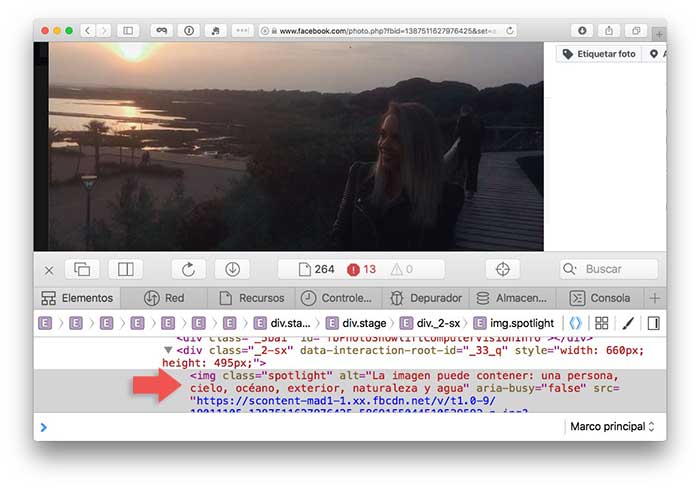Viewport: 700px width, 489px height.
Task: Select div.sta... in the breadcrumb path
Action: [282, 323]
